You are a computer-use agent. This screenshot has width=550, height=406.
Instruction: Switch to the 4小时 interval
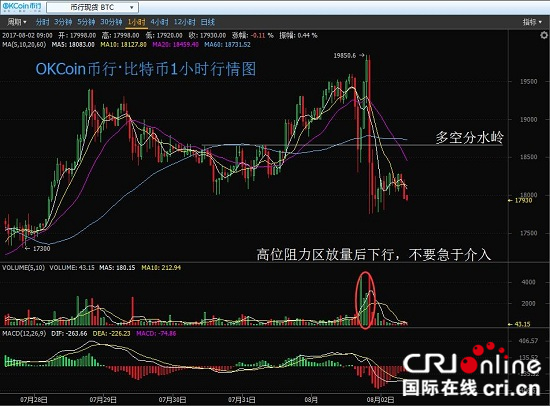click(160, 22)
